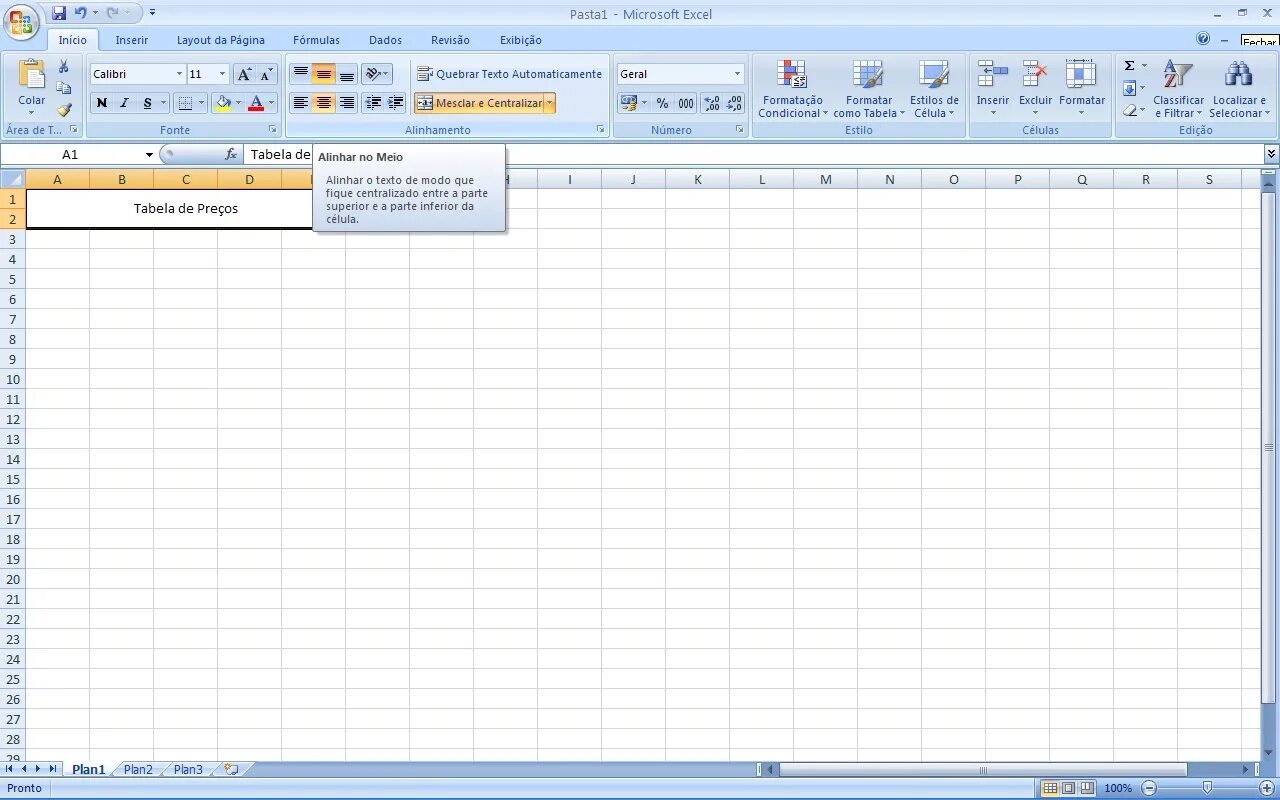The width and height of the screenshot is (1280, 800).
Task: Open Classificar e Filtrar menu
Action: click(1178, 88)
